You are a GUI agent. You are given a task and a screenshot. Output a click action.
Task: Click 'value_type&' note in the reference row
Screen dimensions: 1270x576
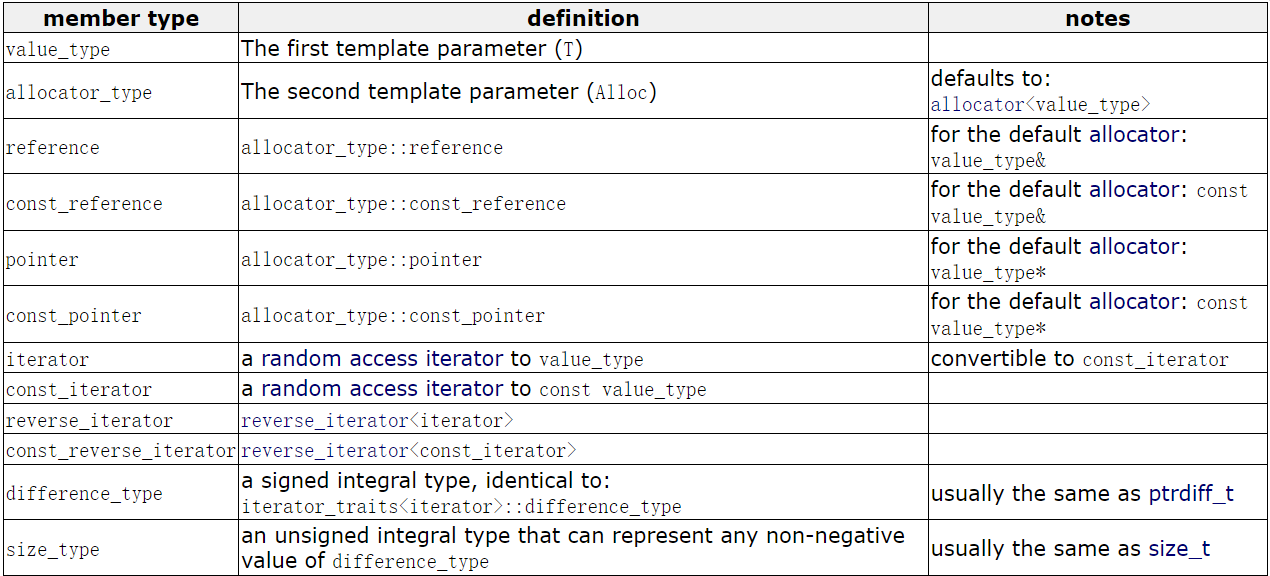pyautogui.click(x=989, y=161)
